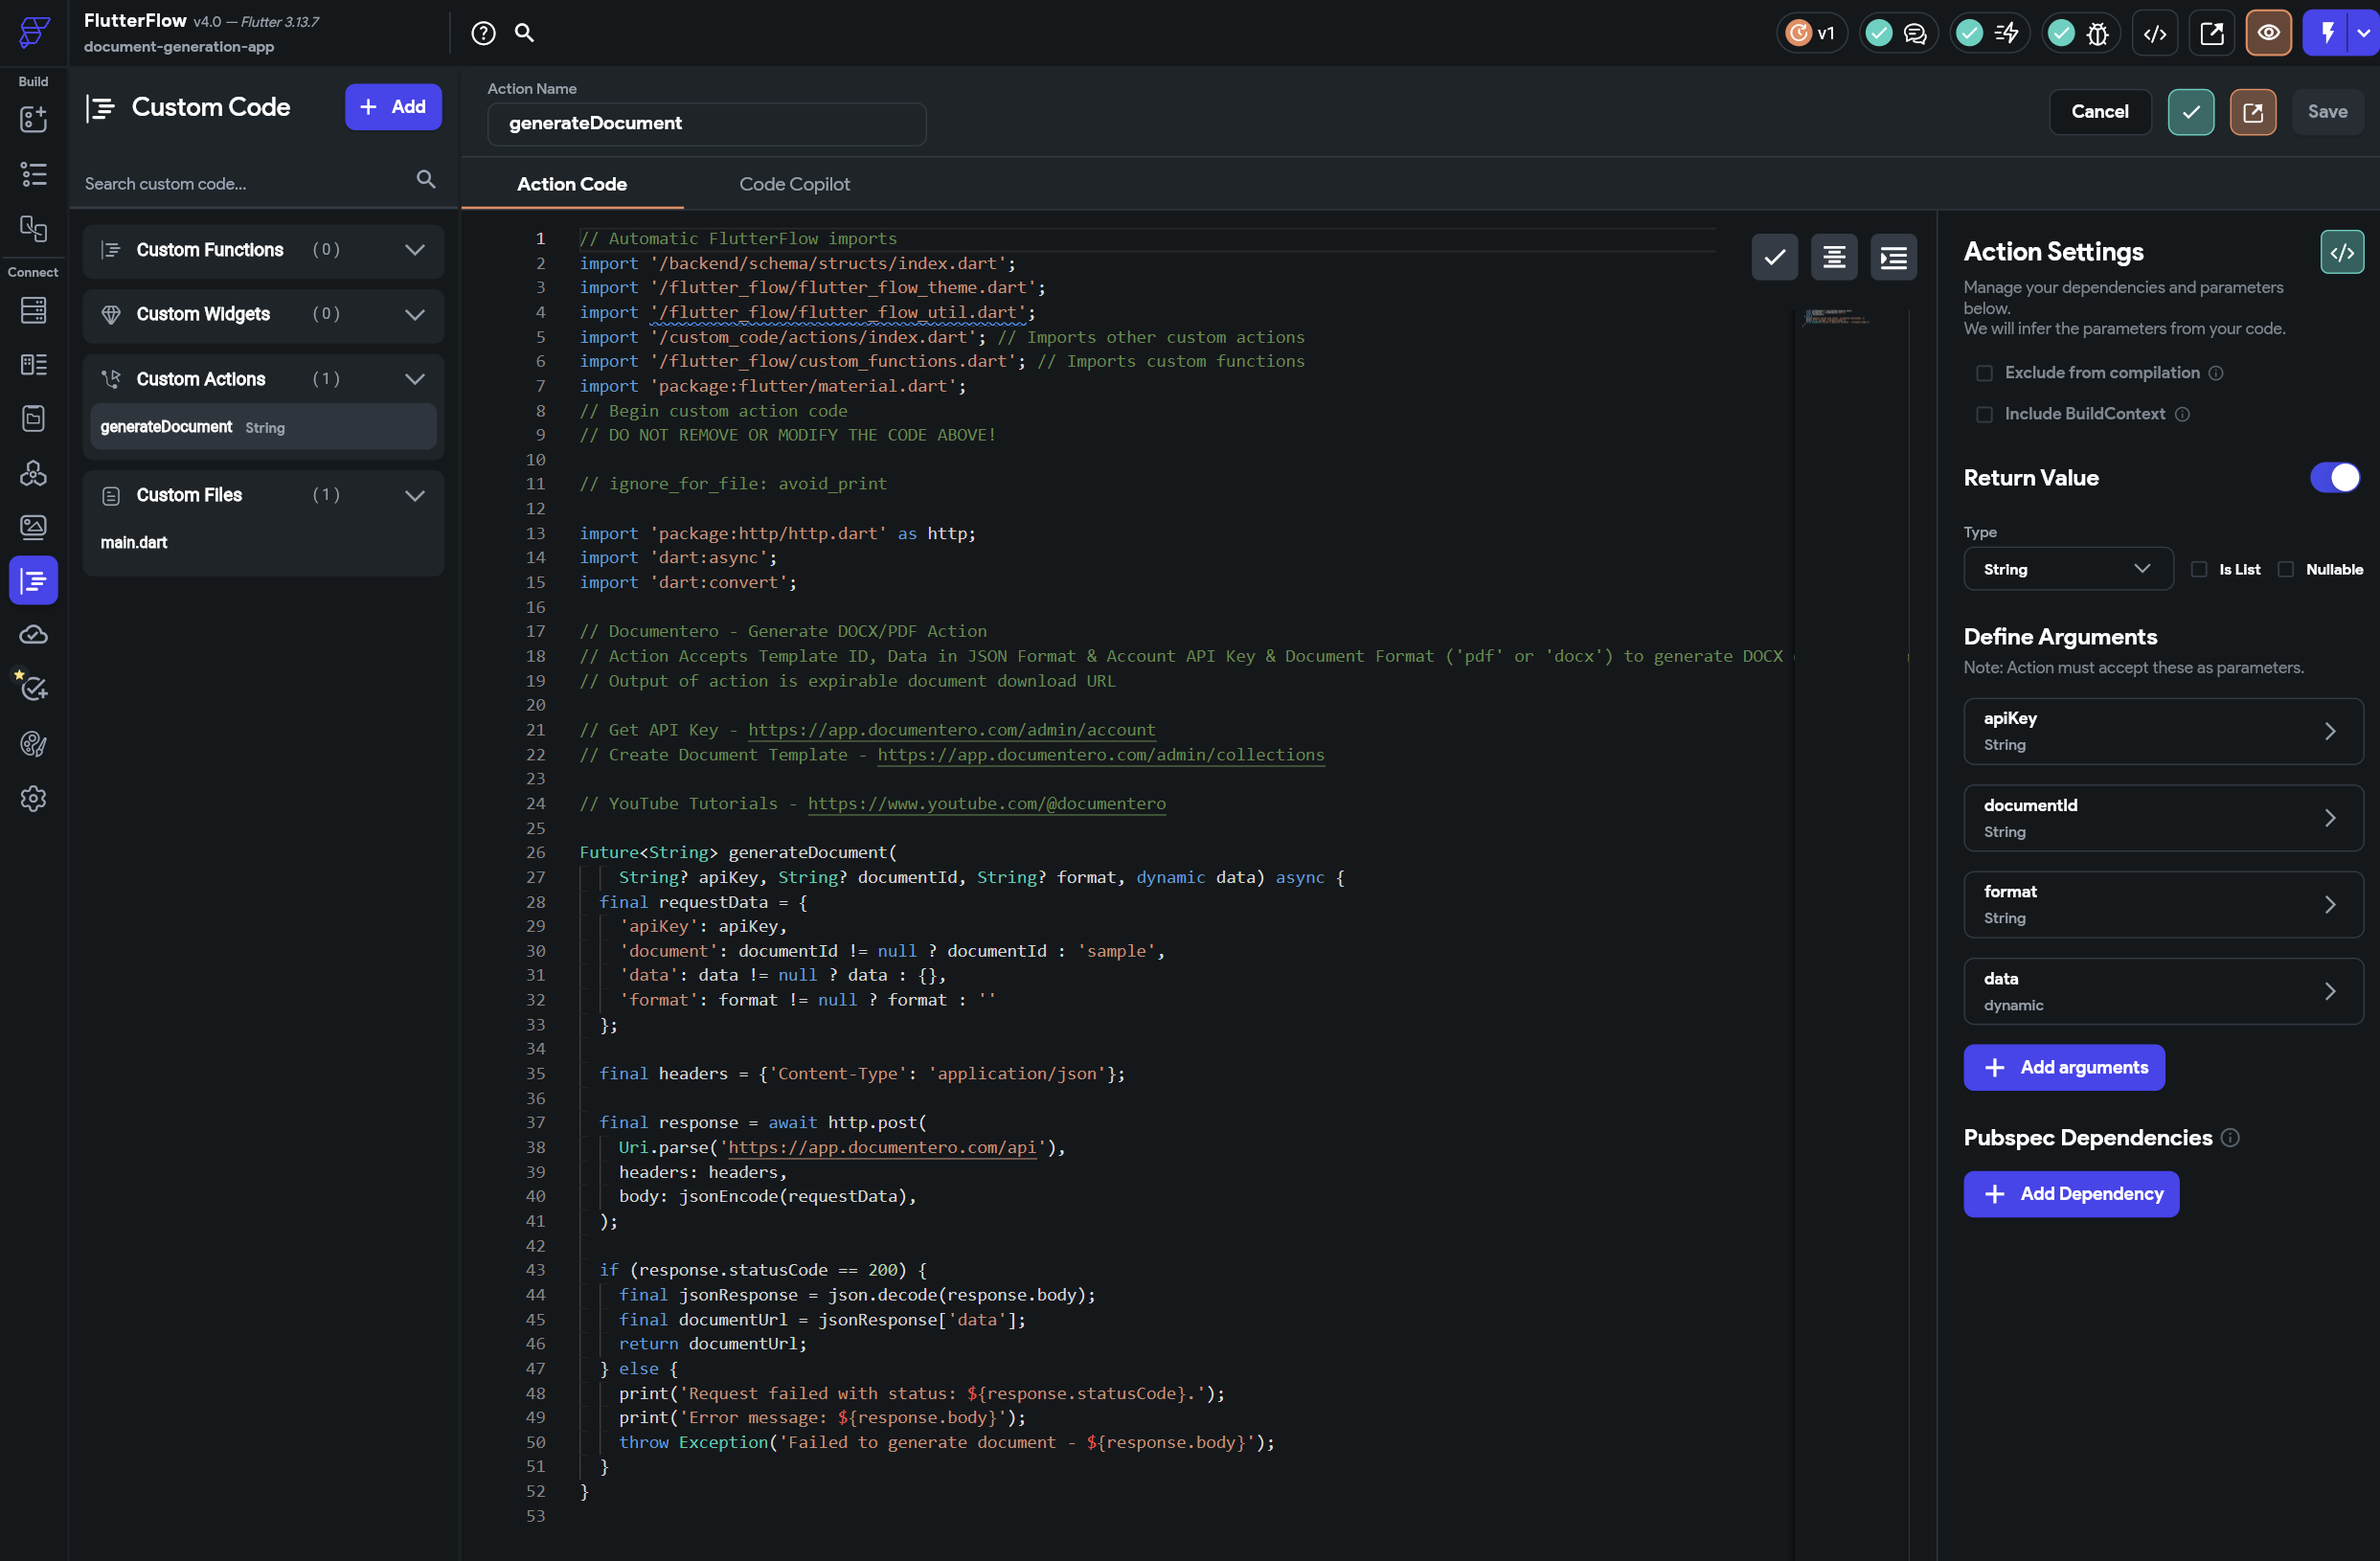Open the comments status icon
The width and height of the screenshot is (2380, 1561).
click(x=1898, y=33)
